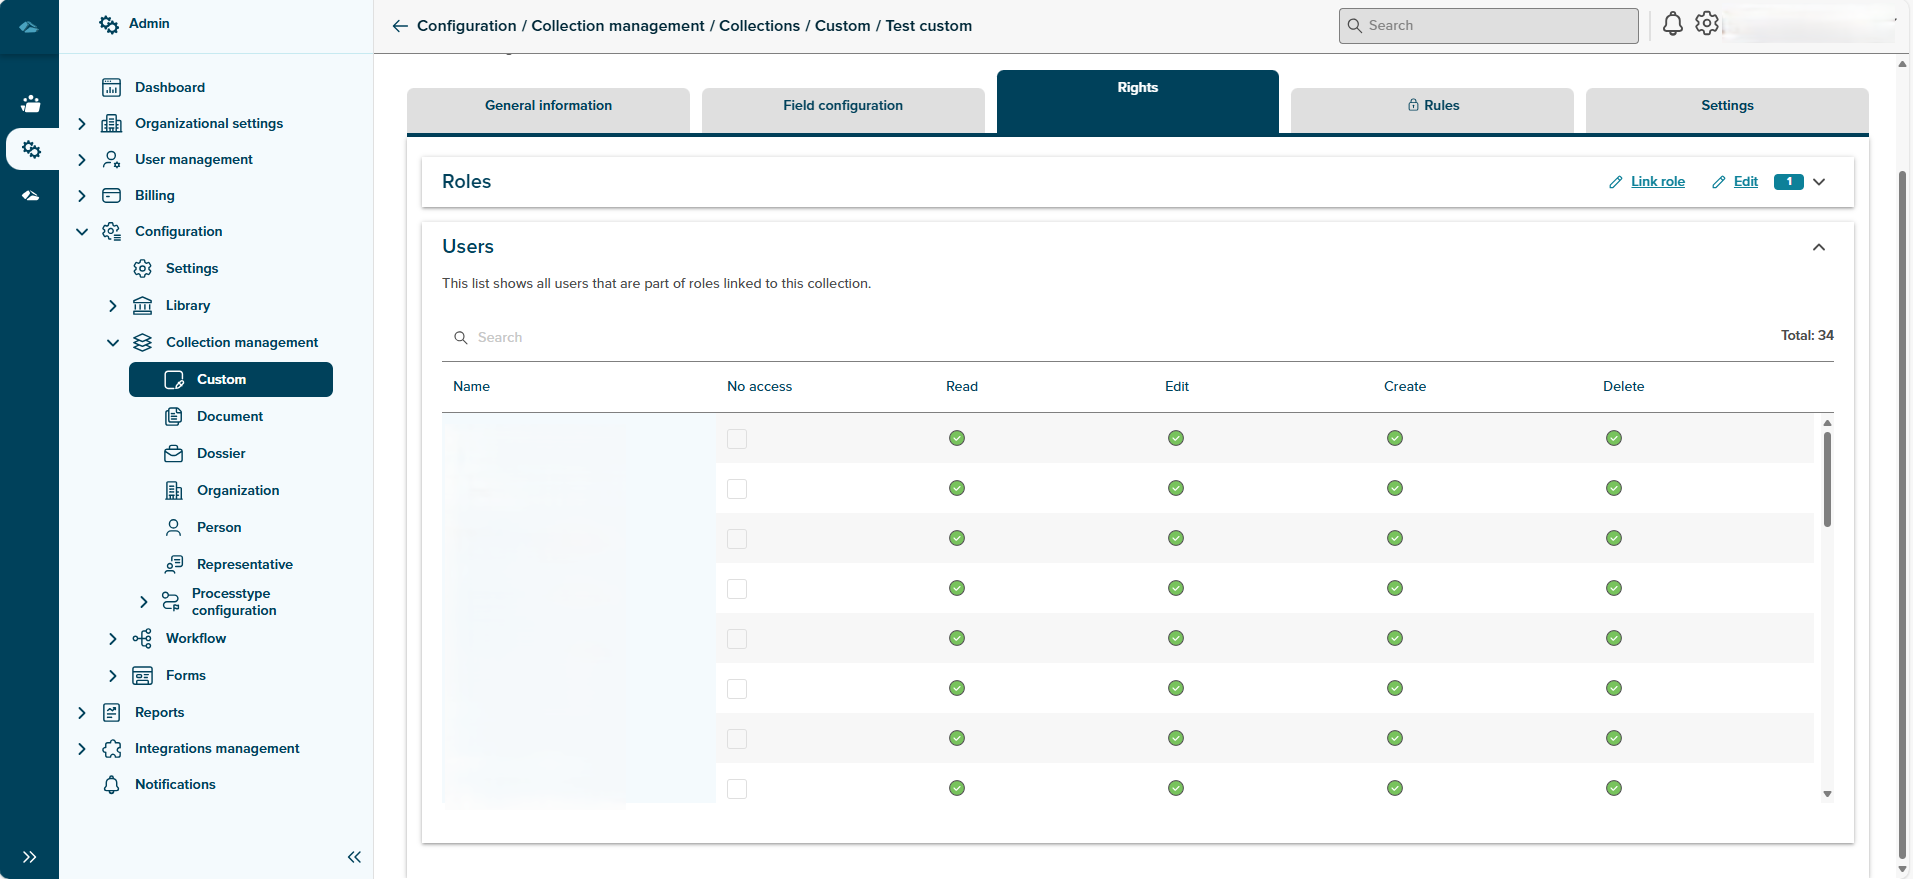This screenshot has height=879, width=1913.
Task: Open the Document collection item
Action: tap(230, 417)
